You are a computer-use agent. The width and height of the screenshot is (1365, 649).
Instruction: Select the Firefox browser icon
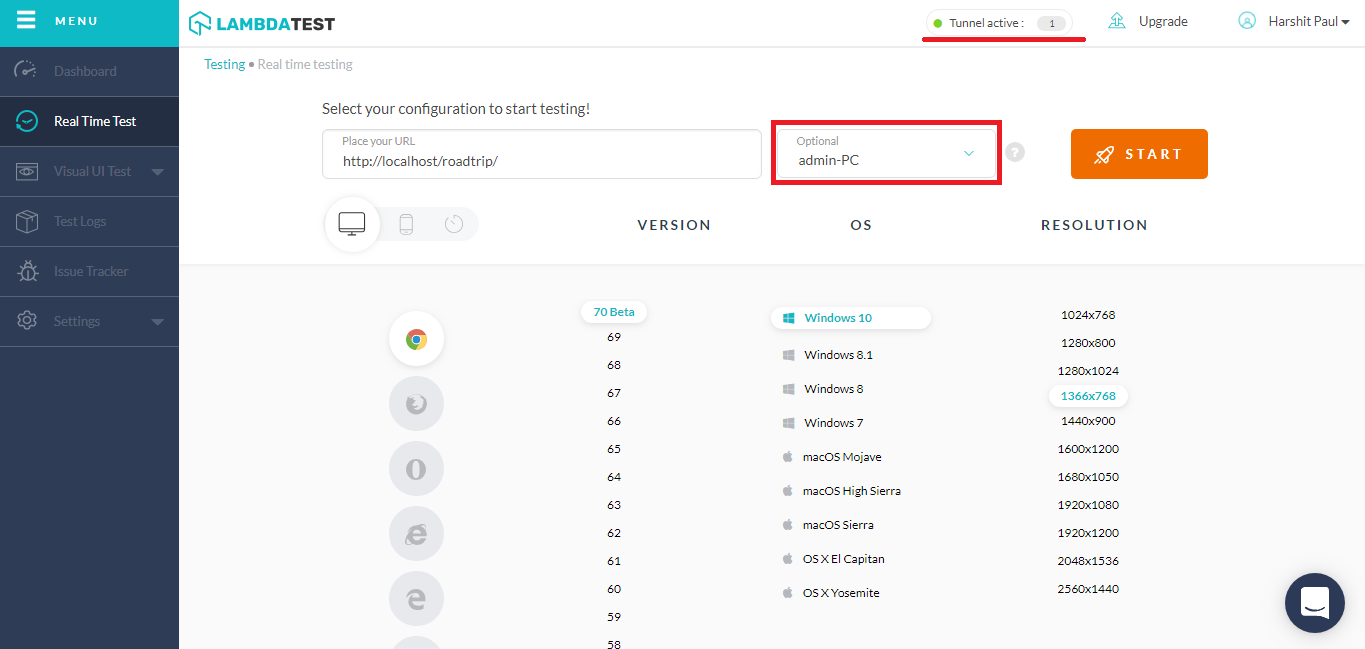point(416,404)
